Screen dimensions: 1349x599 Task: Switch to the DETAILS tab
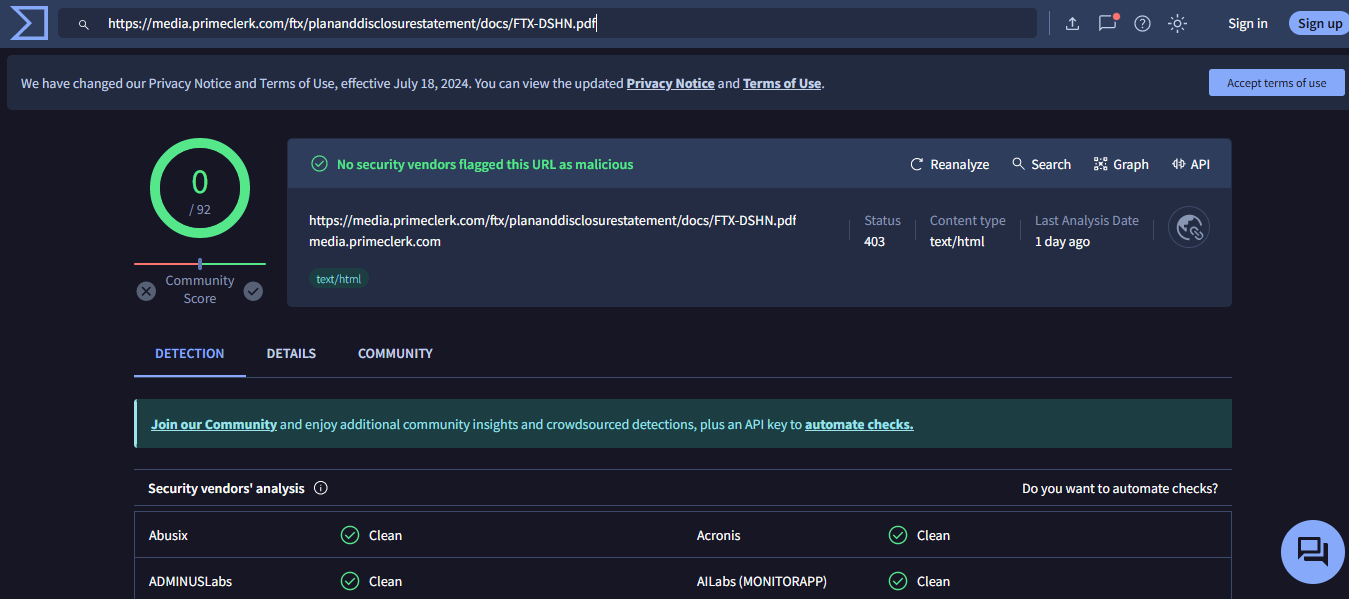[291, 353]
